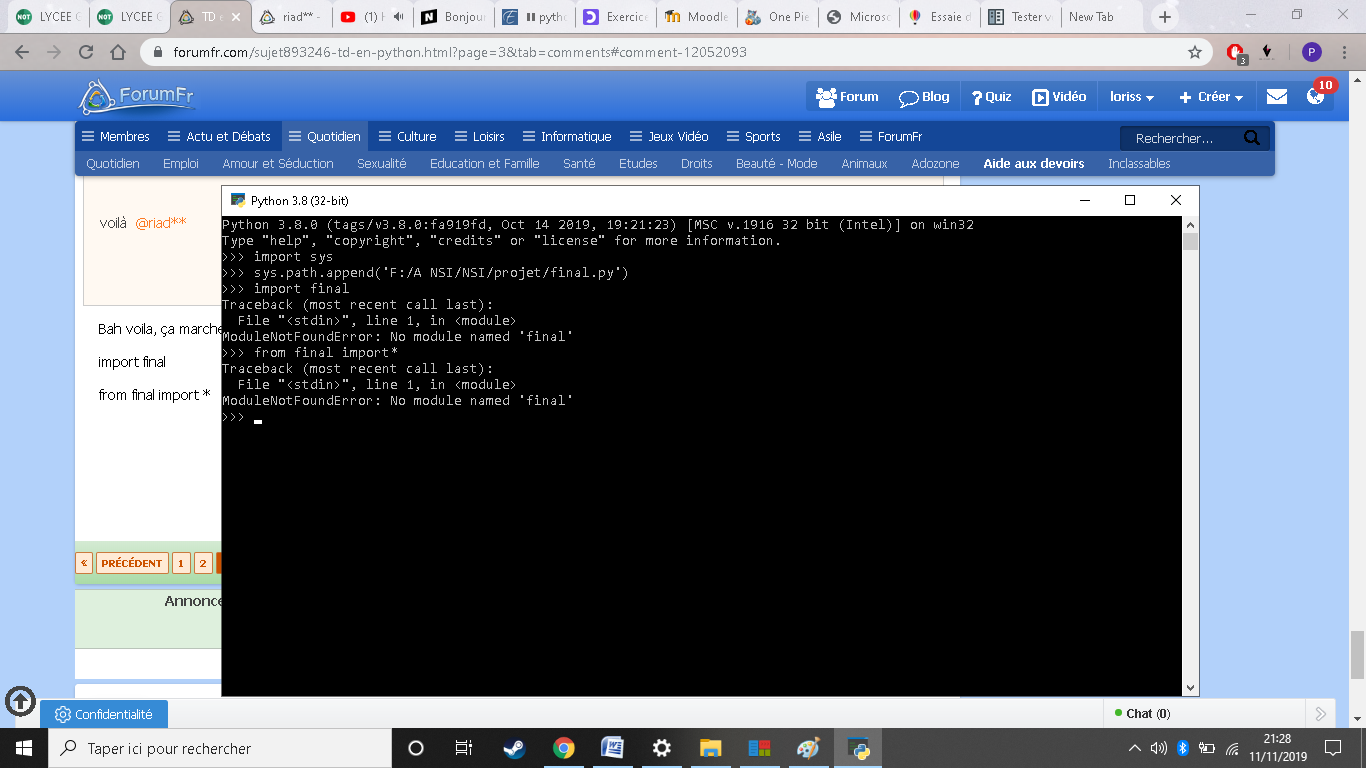The image size is (1366, 768).
Task: Show hidden system tray icons chevron
Action: point(1135,748)
